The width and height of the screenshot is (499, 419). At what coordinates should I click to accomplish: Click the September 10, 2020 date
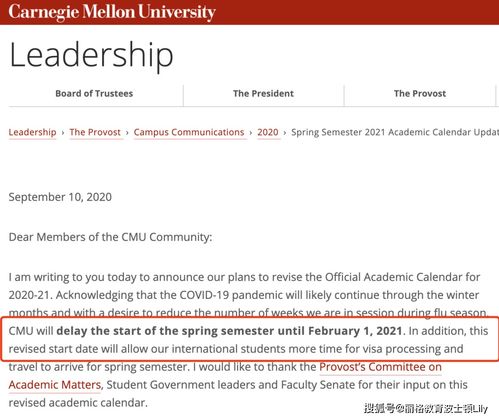click(60, 197)
